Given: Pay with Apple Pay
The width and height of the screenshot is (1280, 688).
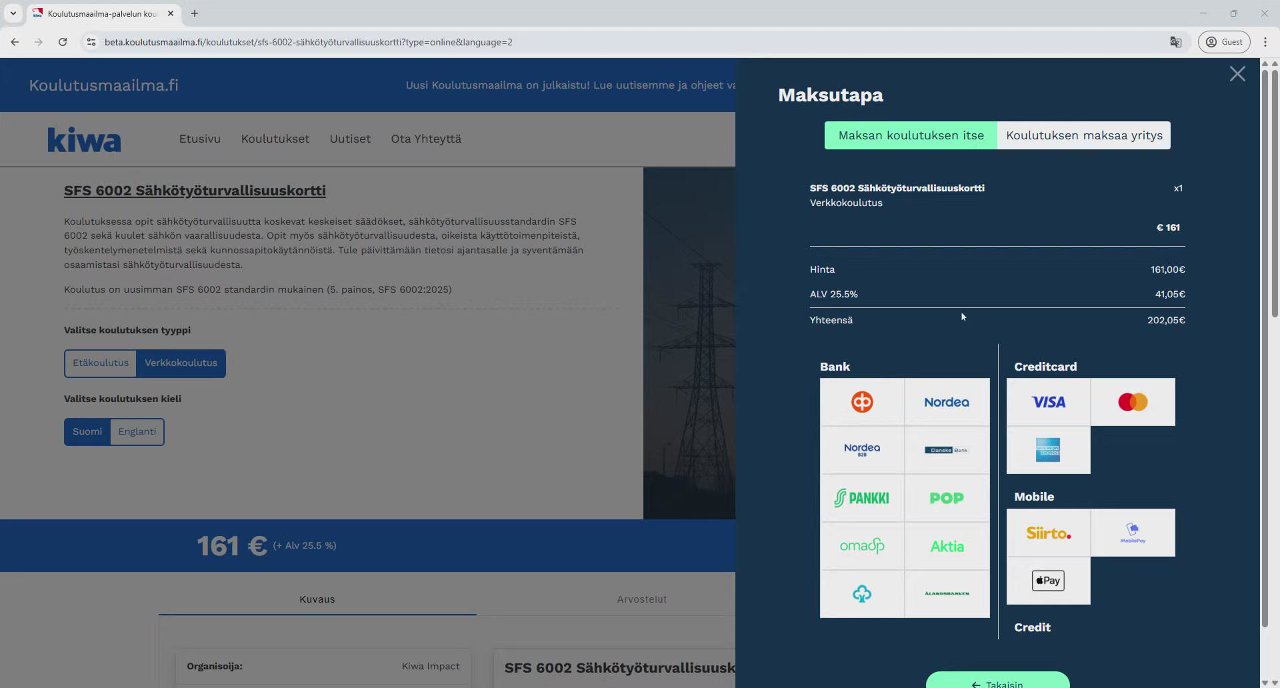Looking at the screenshot, I should [1048, 581].
